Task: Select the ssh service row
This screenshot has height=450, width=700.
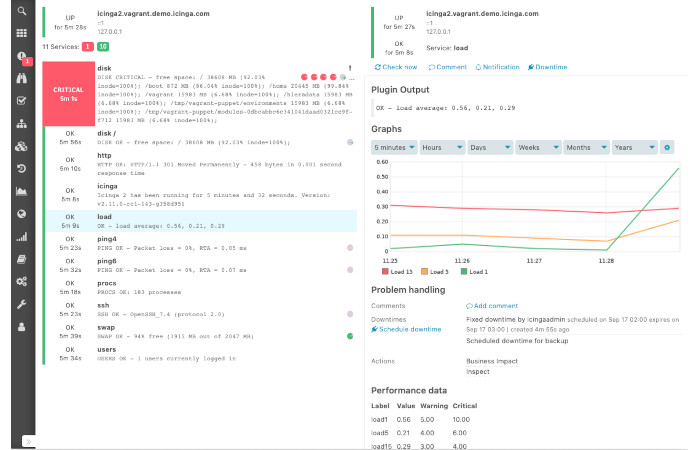Action: pyautogui.click(x=200, y=309)
